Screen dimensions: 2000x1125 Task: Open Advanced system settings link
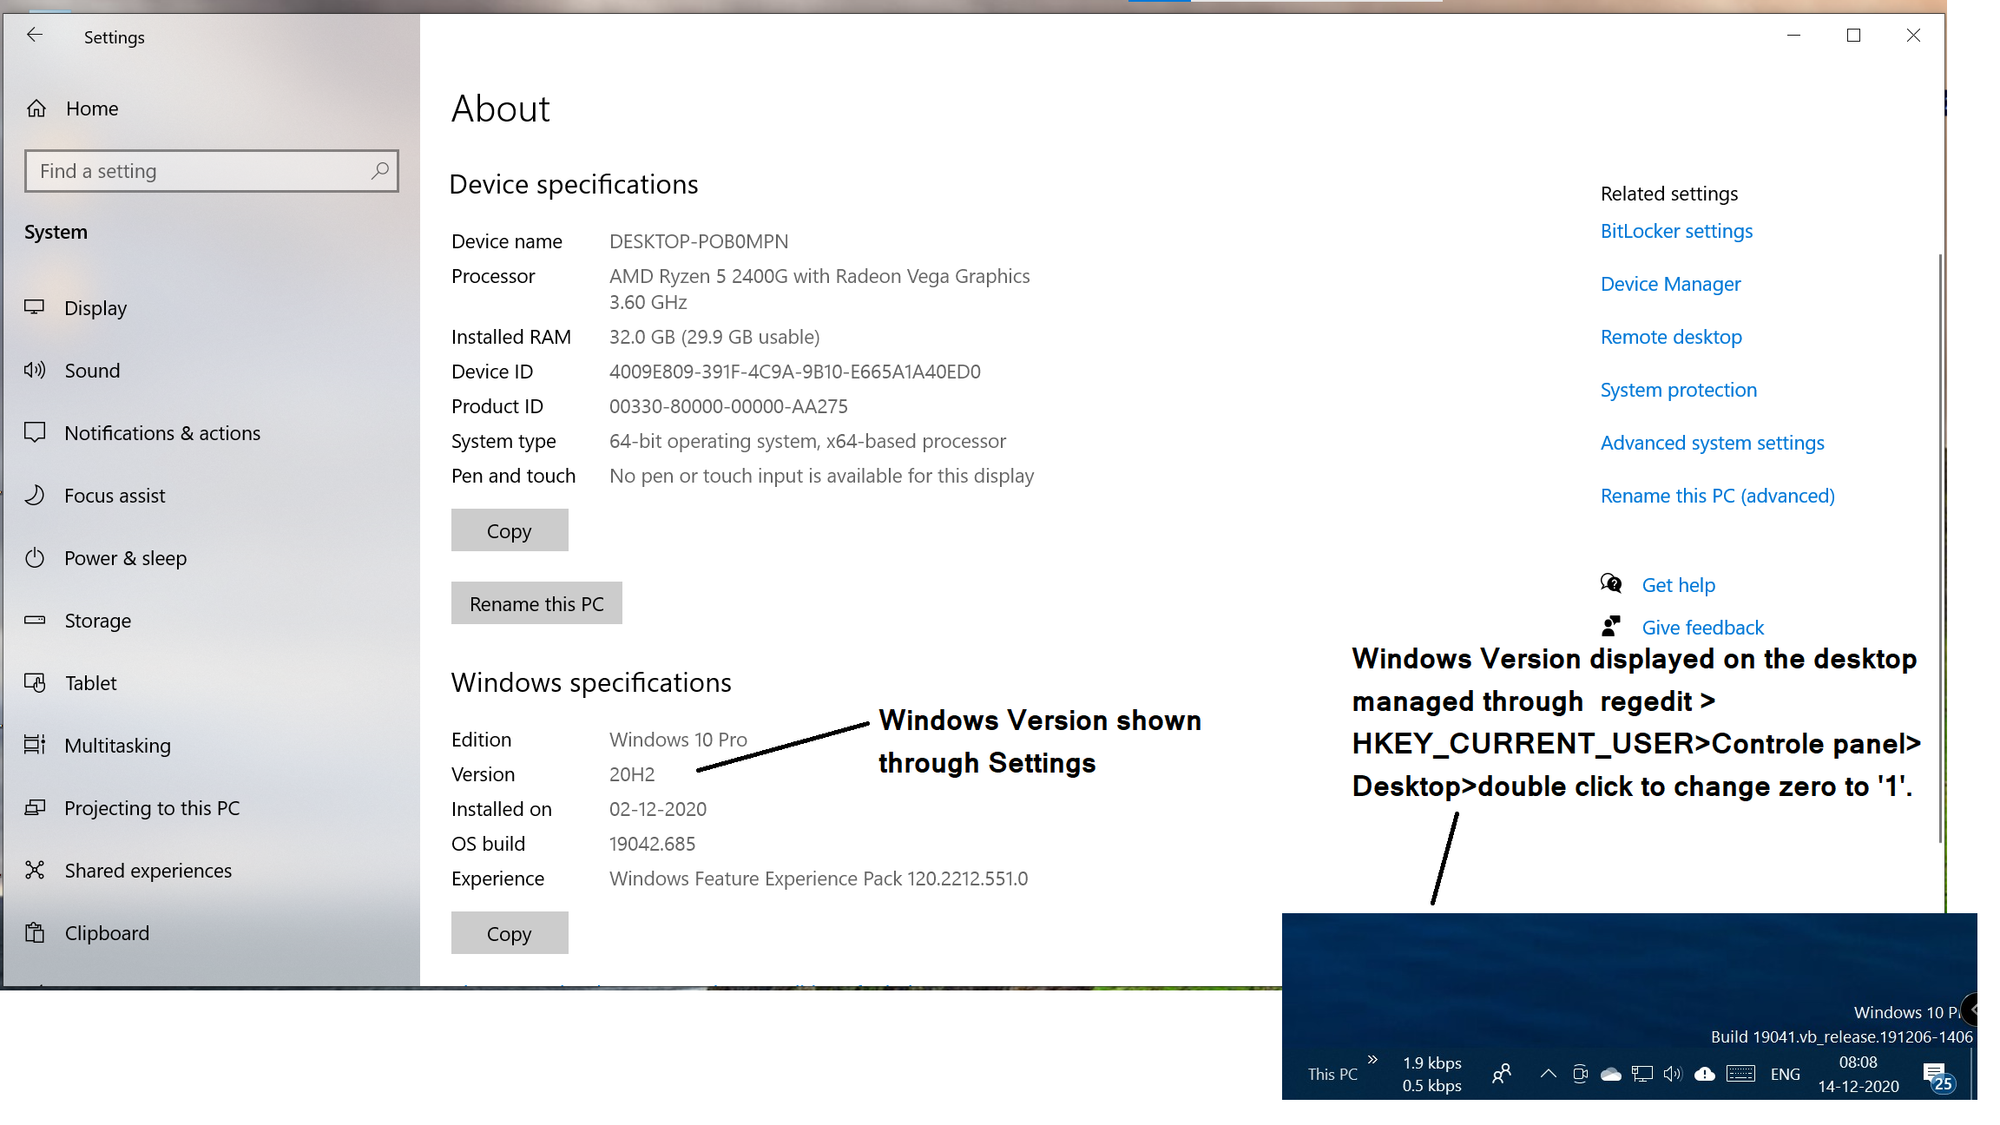point(1712,443)
